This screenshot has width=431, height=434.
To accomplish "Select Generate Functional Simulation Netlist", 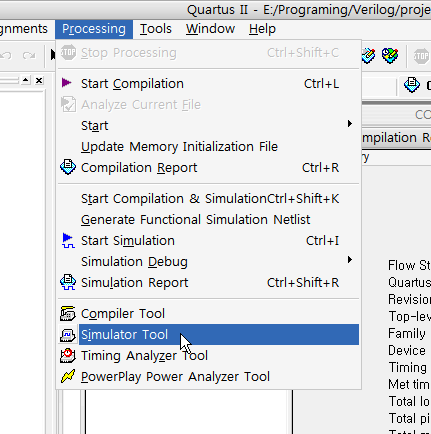I will 209,220.
